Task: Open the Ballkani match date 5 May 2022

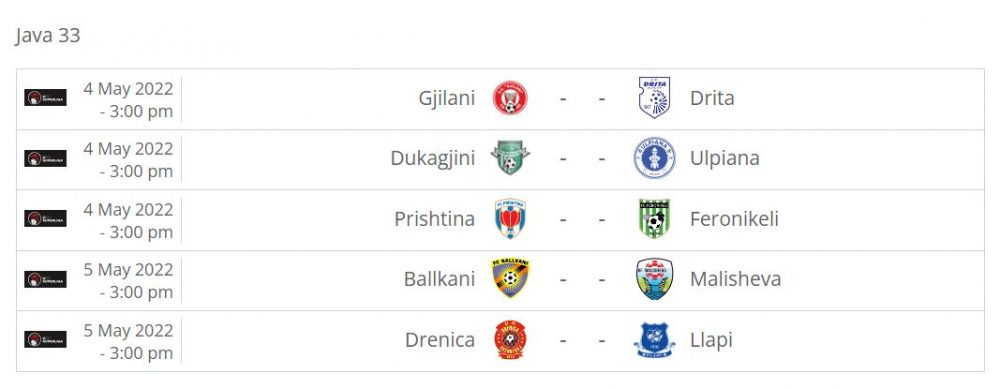Action: 128,270
